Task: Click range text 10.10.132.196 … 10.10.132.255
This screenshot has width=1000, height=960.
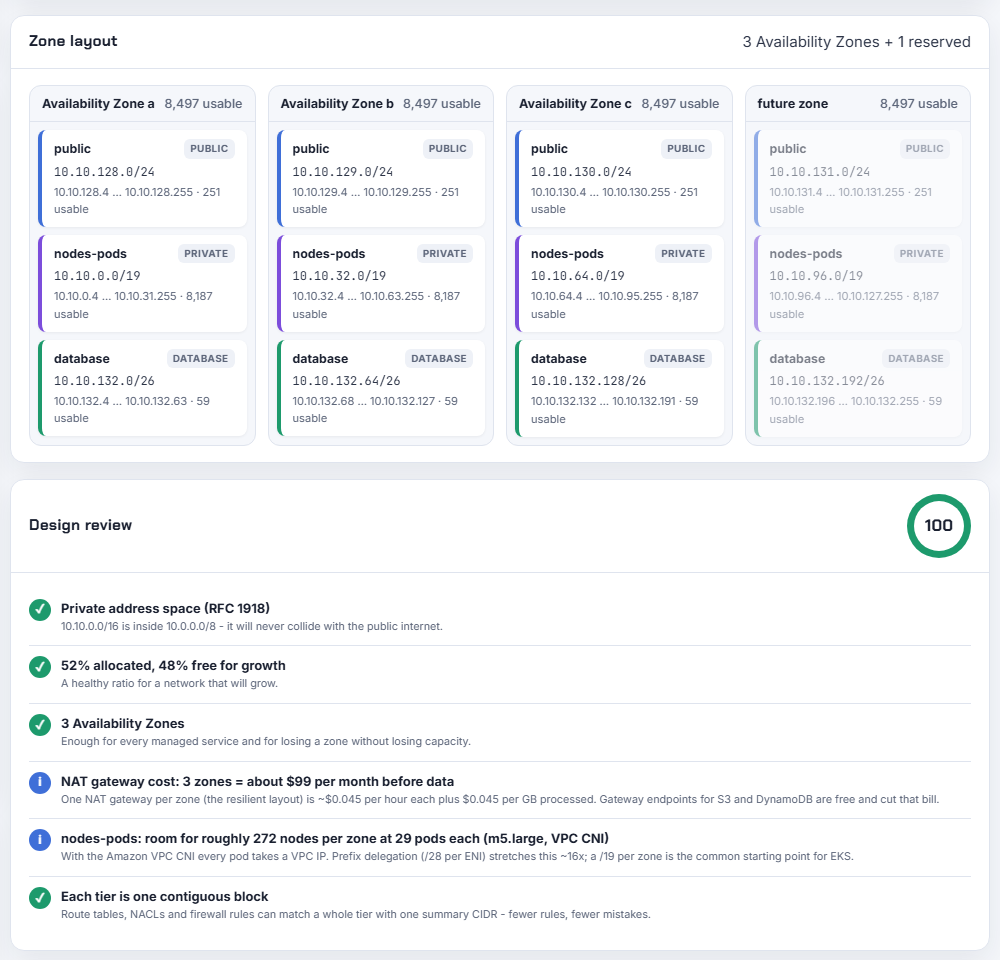Action: click(844, 401)
